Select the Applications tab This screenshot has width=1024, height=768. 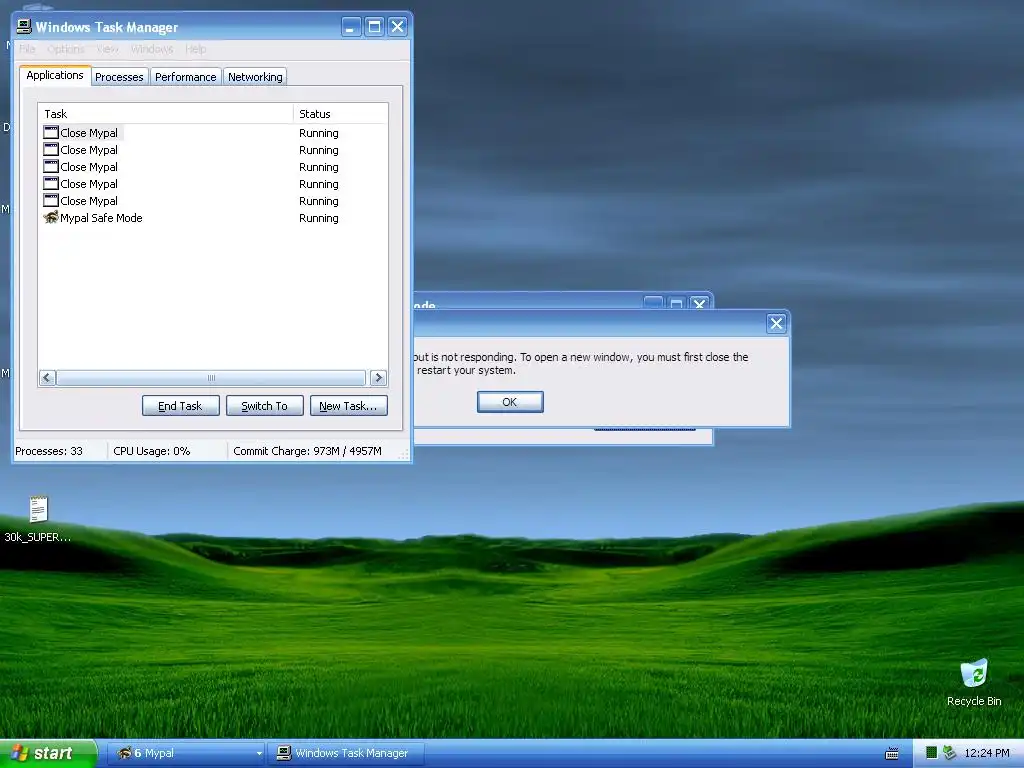click(55, 75)
